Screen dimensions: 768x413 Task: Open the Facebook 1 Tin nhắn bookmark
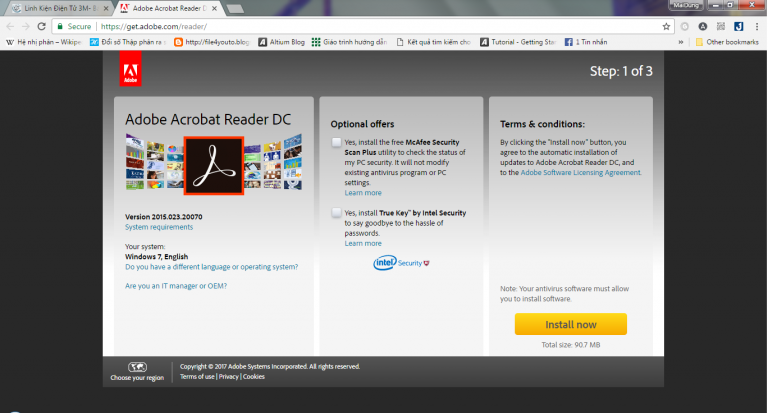click(x=586, y=42)
